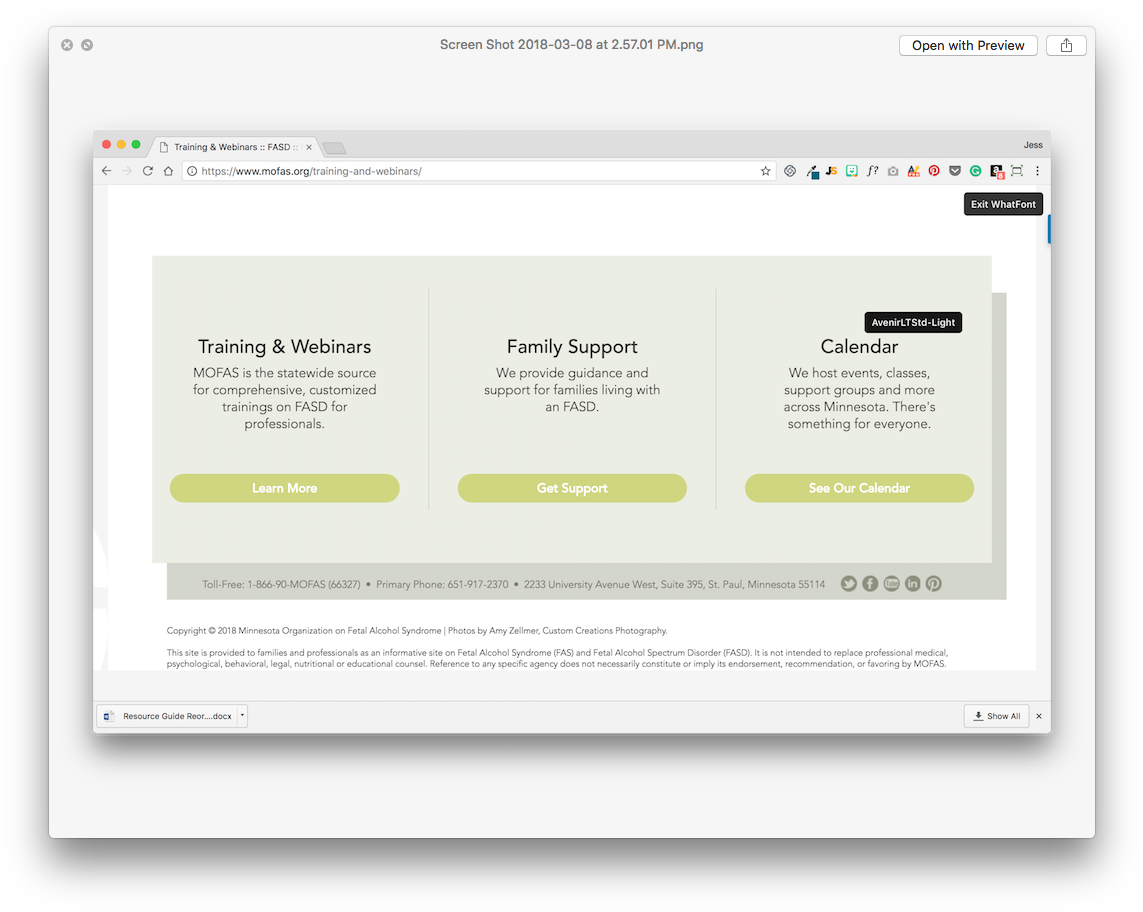Click Show All downloads button
The height and width of the screenshot is (912, 1143).
(x=996, y=716)
